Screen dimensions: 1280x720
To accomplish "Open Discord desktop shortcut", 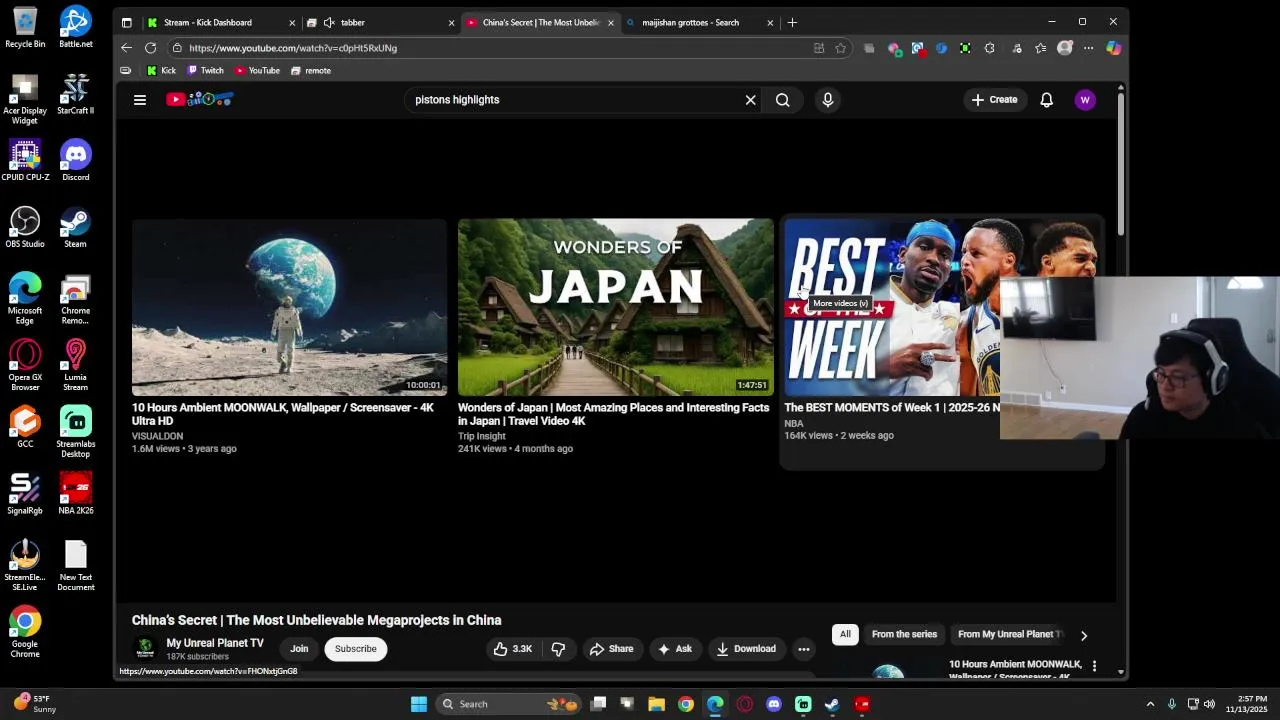I will 75,160.
